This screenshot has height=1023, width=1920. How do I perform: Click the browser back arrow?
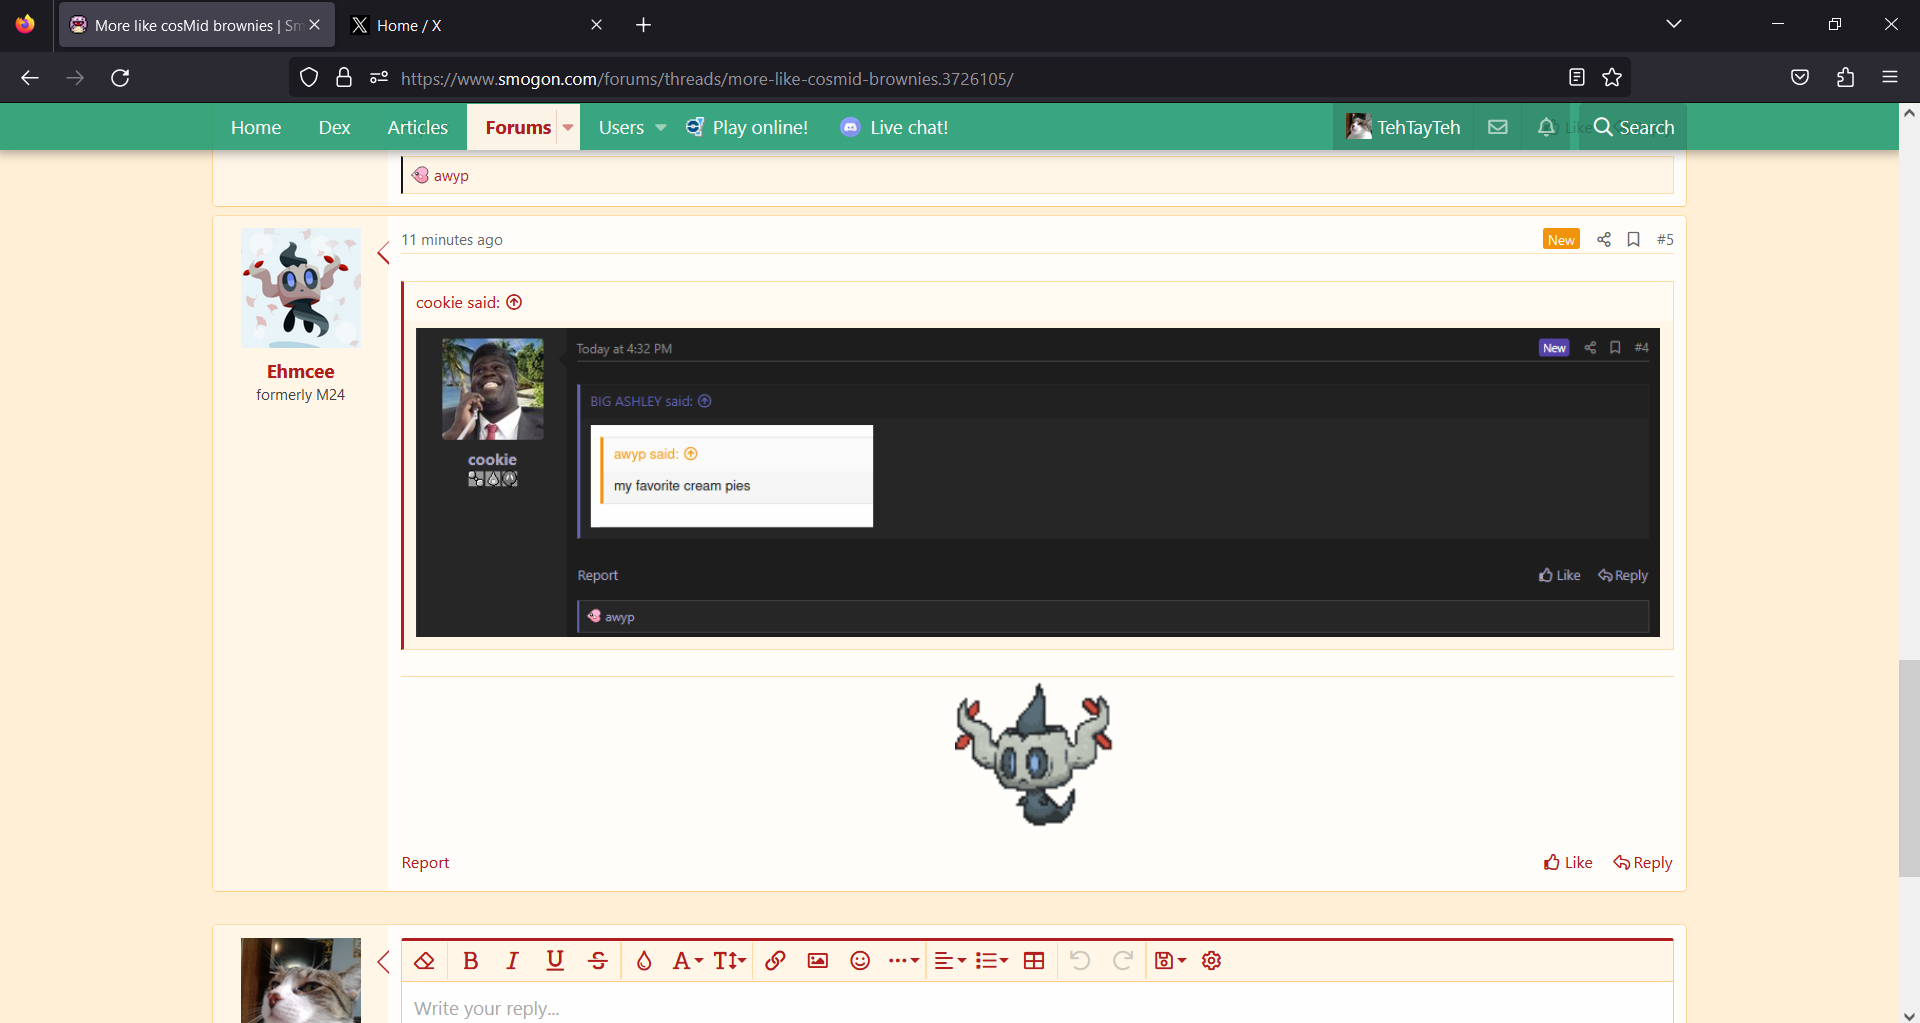tap(30, 78)
